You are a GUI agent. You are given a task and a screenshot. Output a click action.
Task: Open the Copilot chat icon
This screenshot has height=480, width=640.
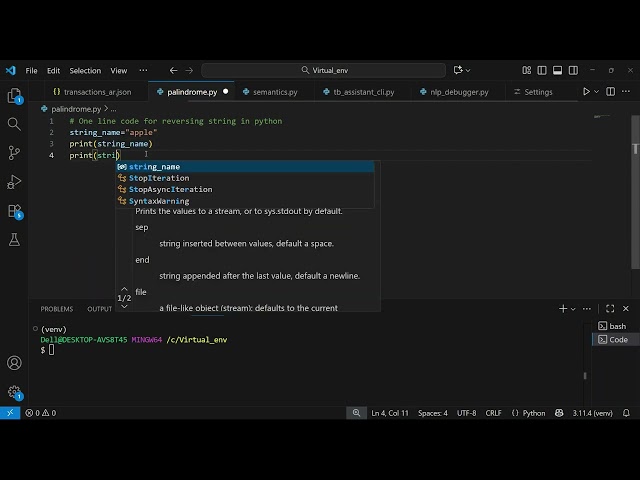pos(458,70)
